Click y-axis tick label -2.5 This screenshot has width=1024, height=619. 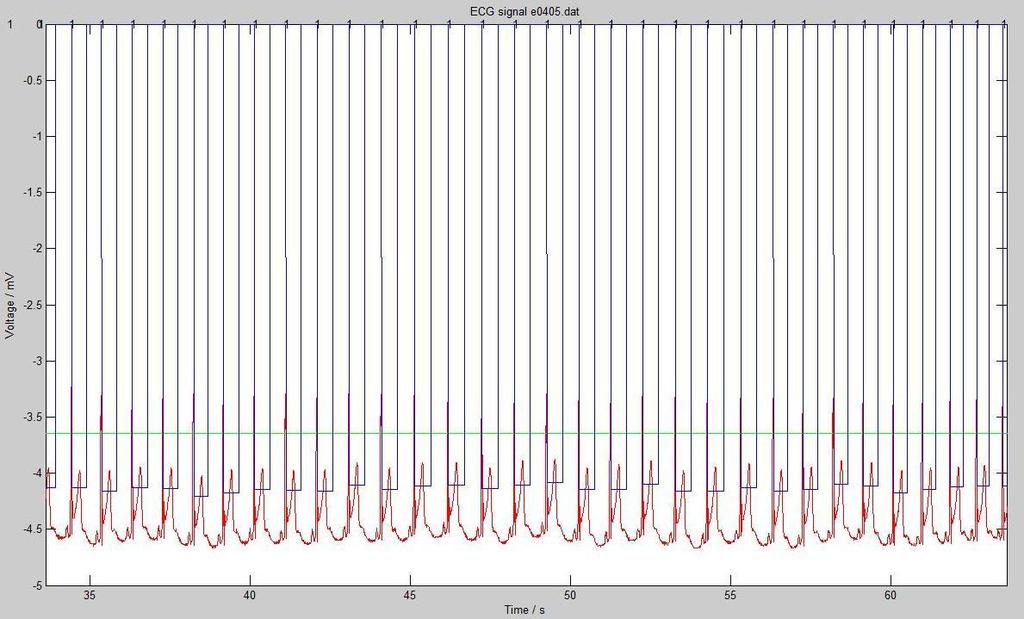pyautogui.click(x=33, y=305)
